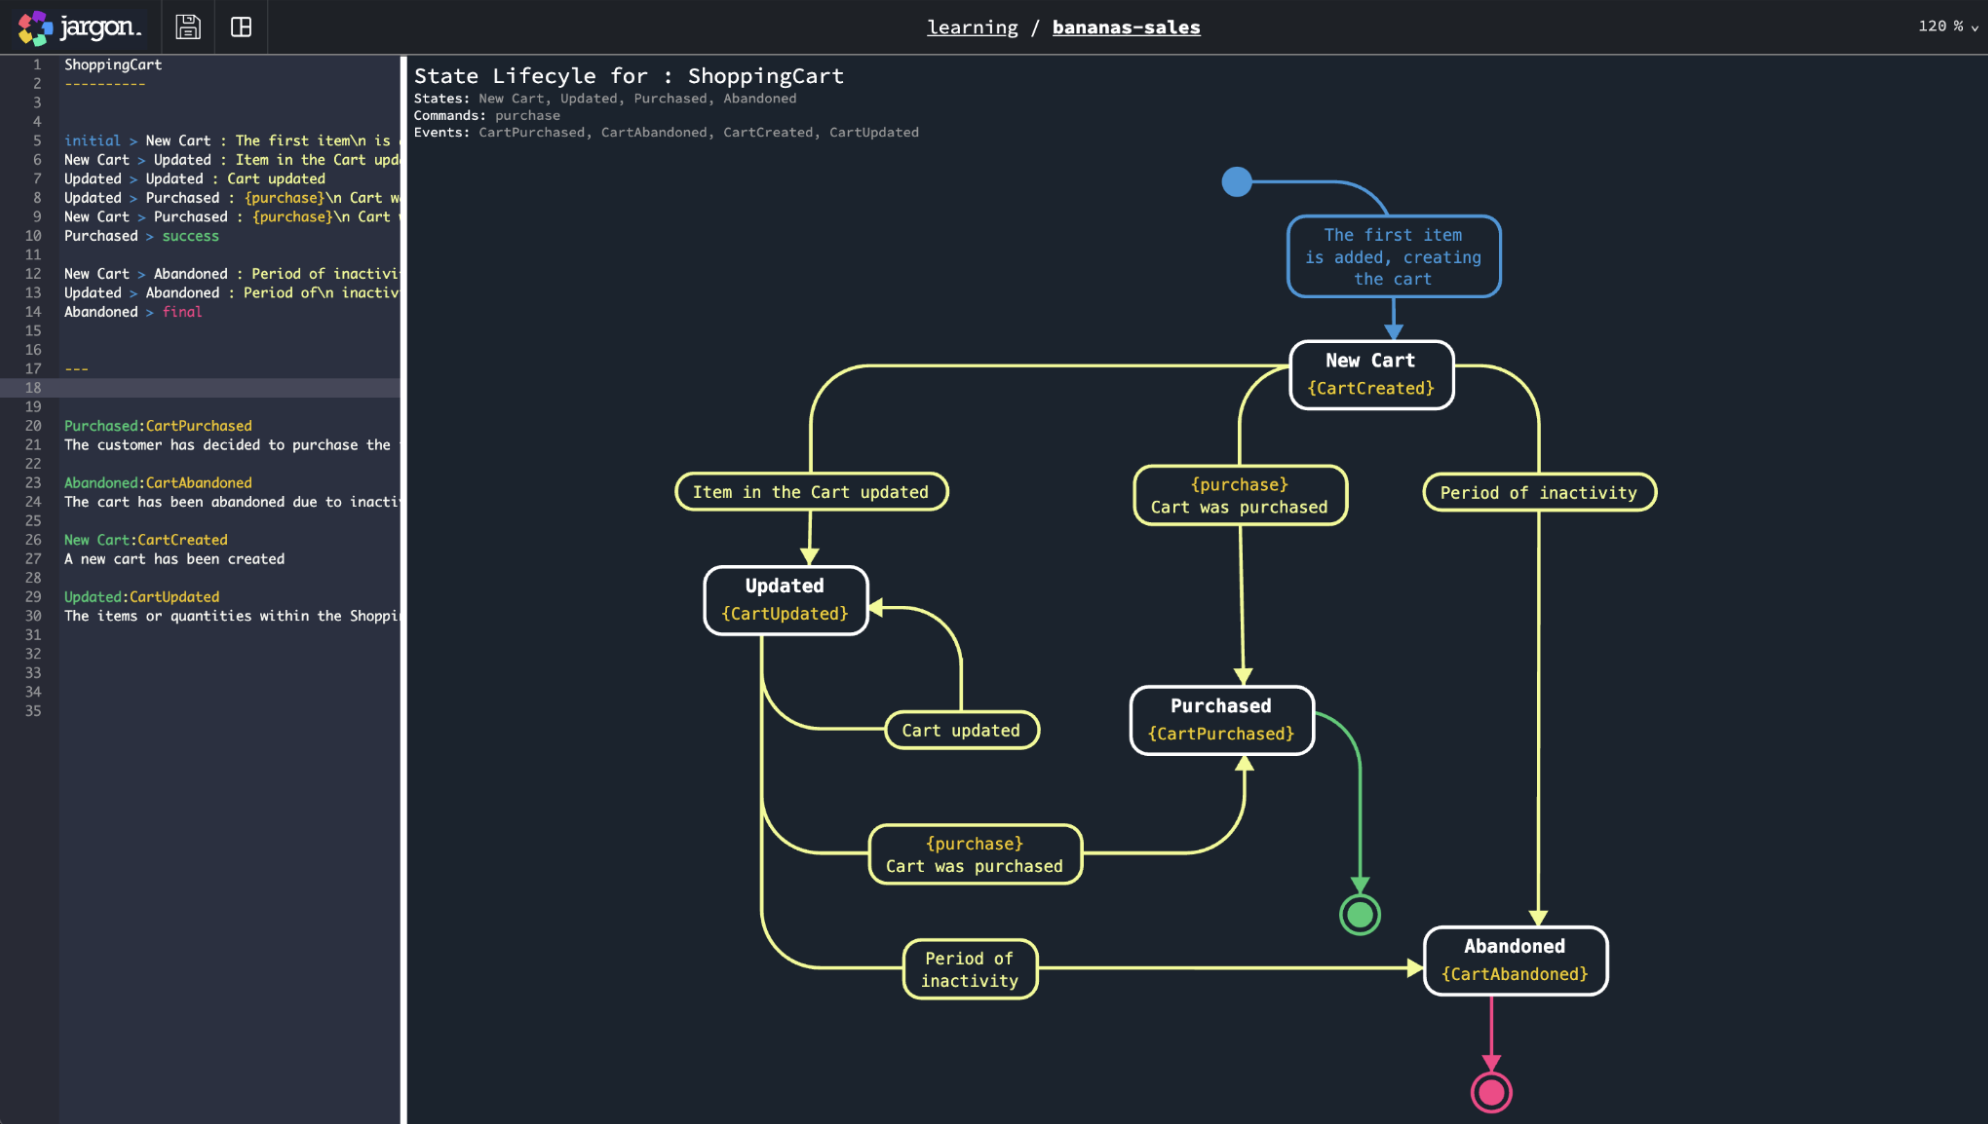Click the "Item in the Cart updated" transition label
1988x1124 pixels.
pos(812,491)
